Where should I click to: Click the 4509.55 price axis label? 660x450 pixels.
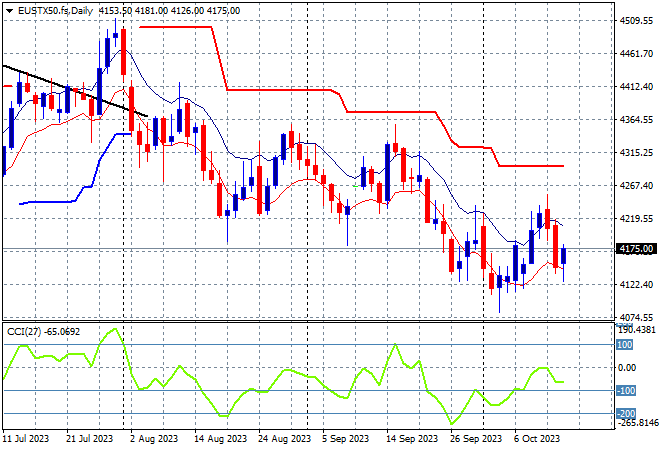click(x=635, y=20)
